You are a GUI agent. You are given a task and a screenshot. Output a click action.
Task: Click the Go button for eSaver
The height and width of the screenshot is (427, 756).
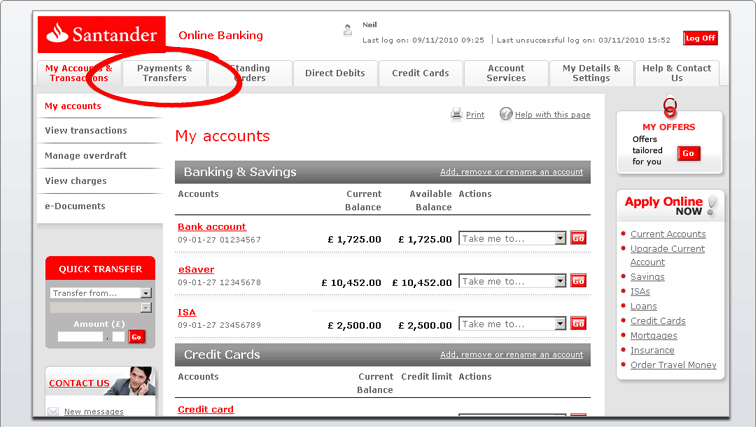point(578,281)
